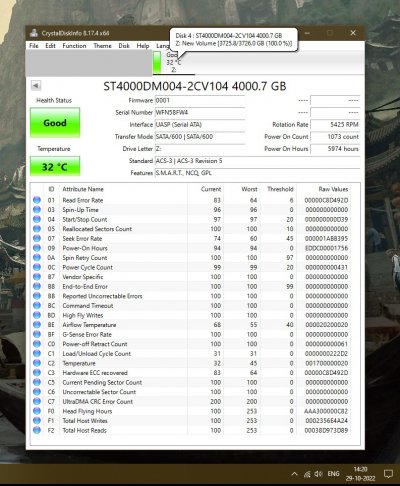This screenshot has height=486, width=400.
Task: Click the Serial Number field
Action: pos(200,112)
